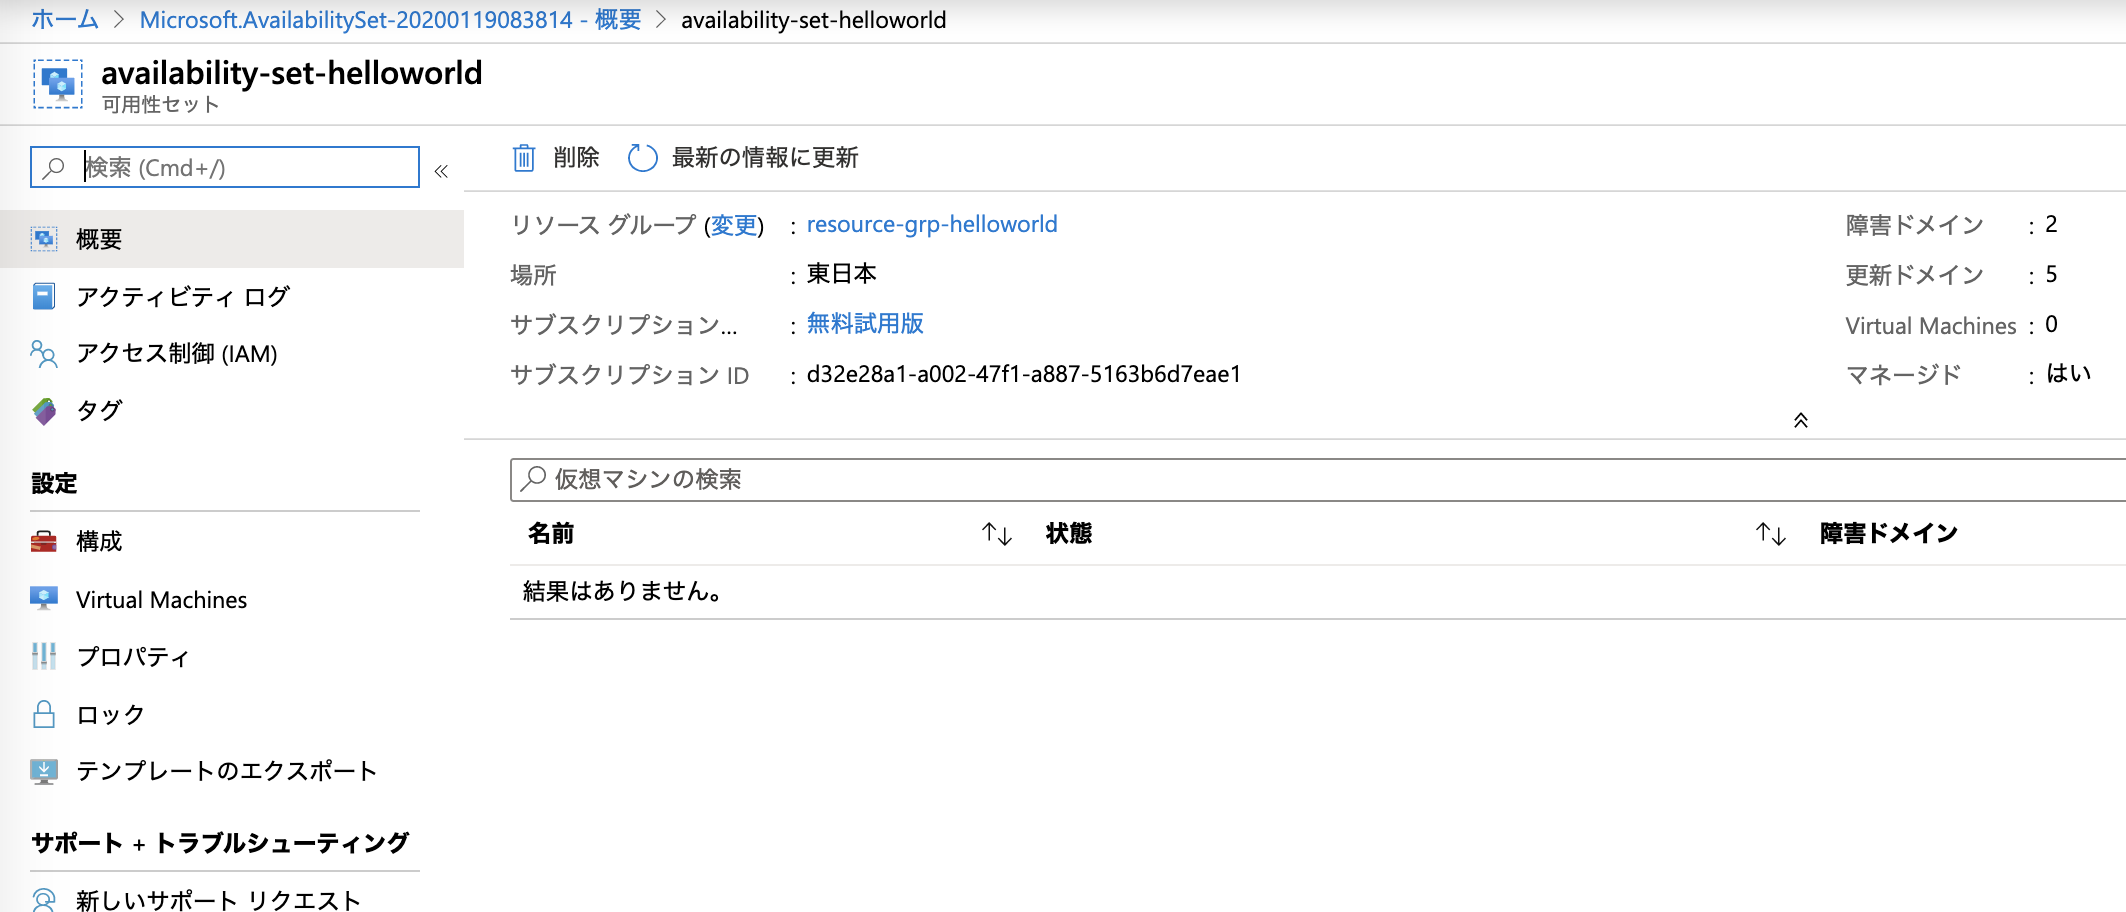Click the 新しいサポート リクエスト headset icon
2126x912 pixels.
point(44,900)
